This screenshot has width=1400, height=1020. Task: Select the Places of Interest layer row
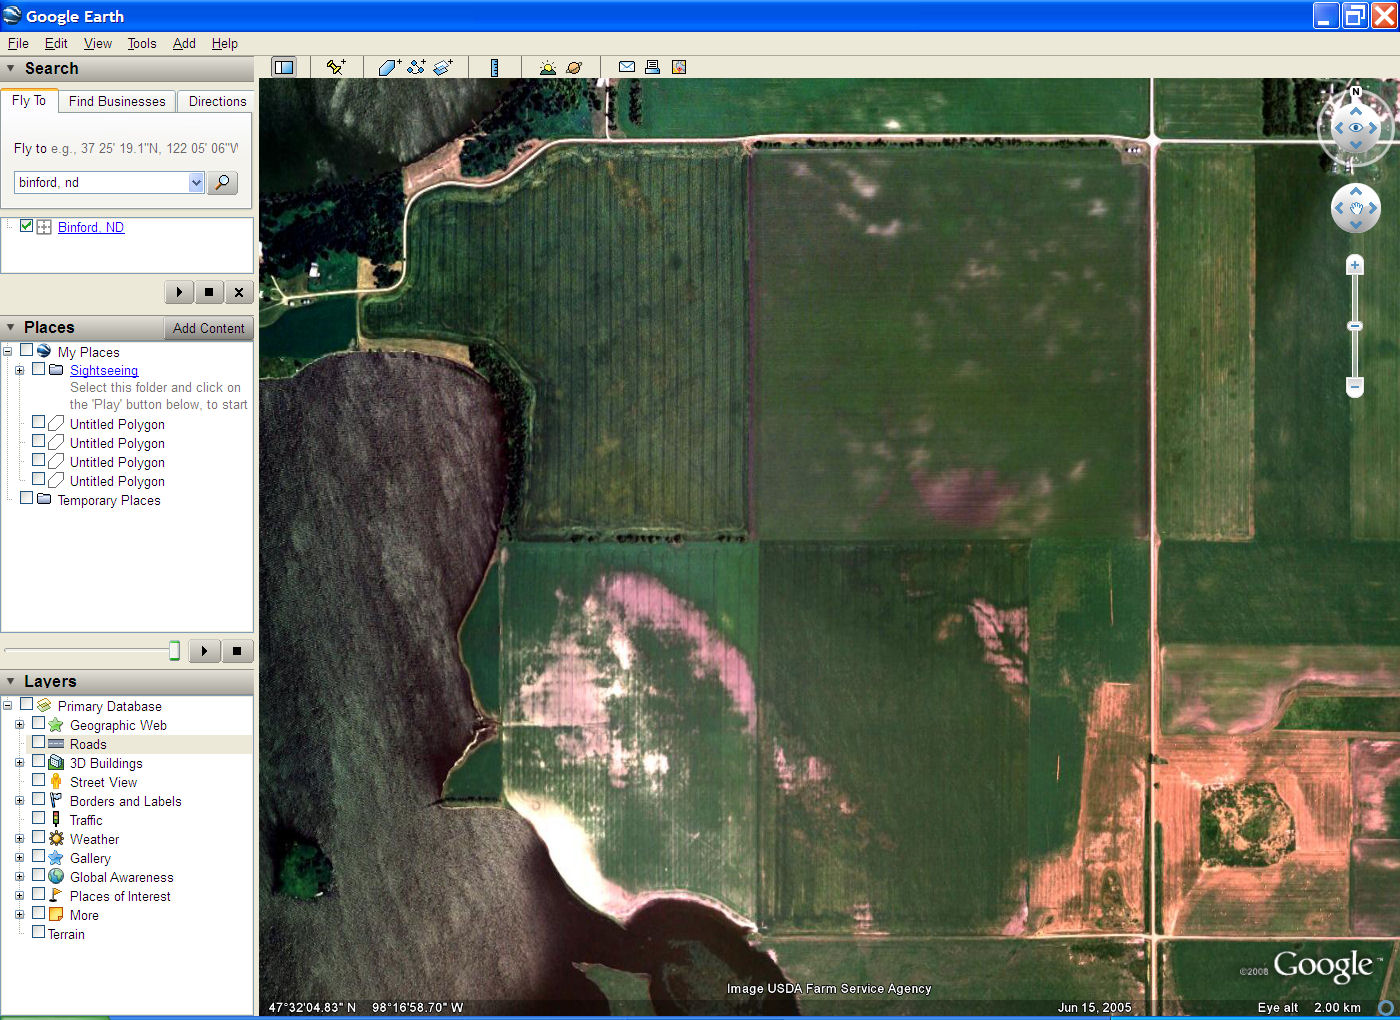tap(120, 896)
